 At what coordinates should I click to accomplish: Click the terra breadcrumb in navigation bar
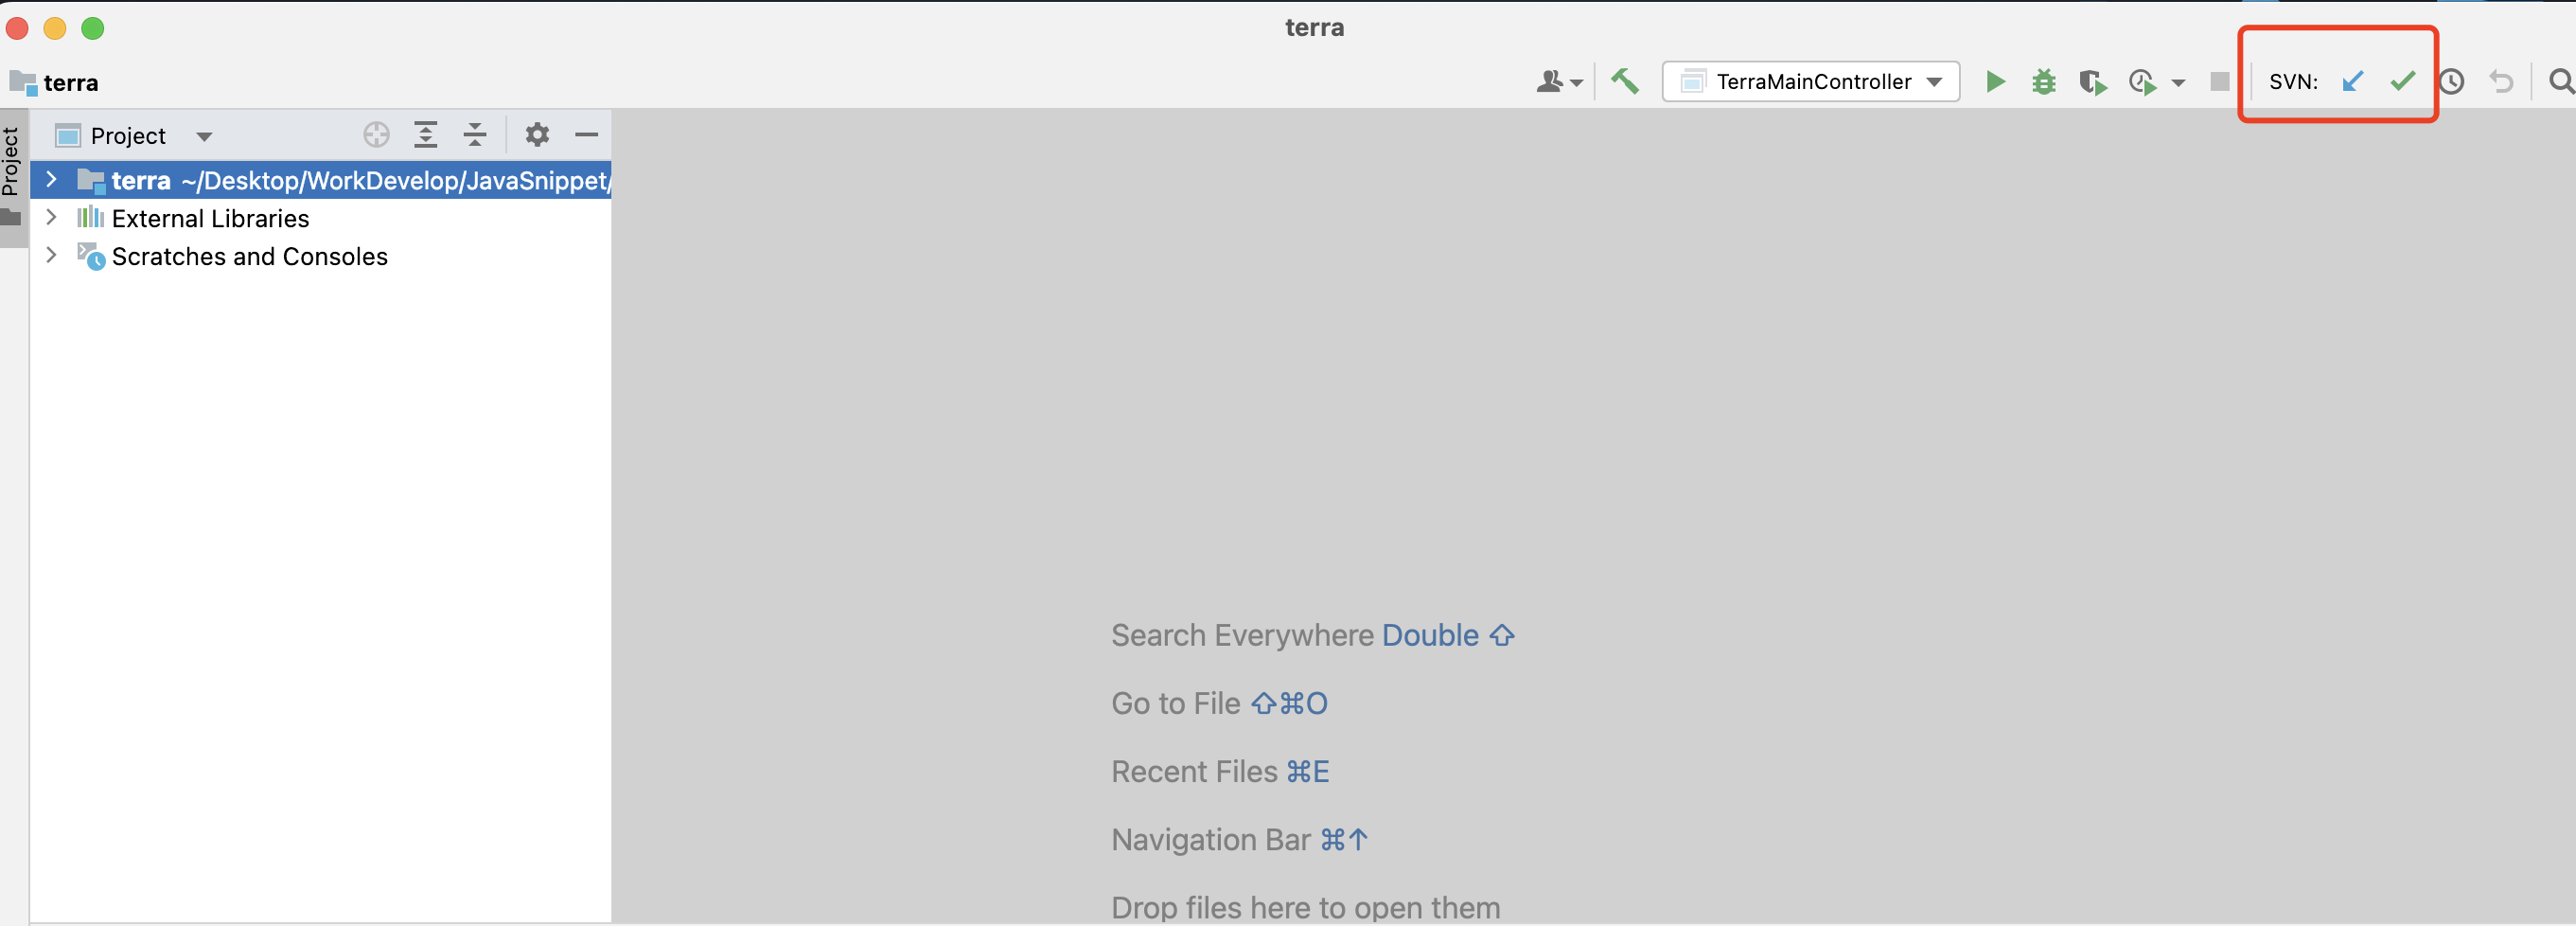coord(55,82)
